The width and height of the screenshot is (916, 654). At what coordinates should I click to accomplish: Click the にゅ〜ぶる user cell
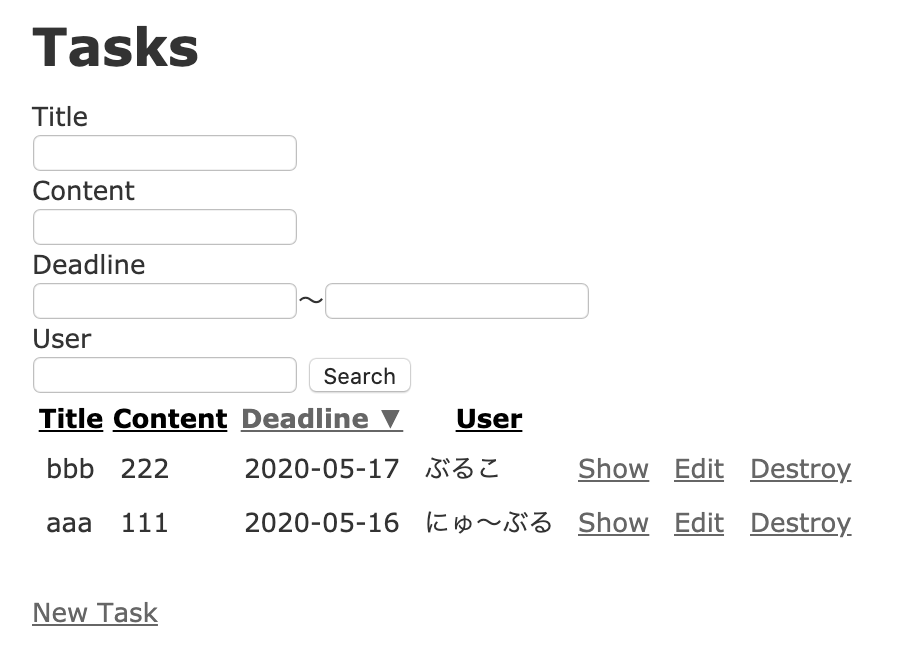489,523
